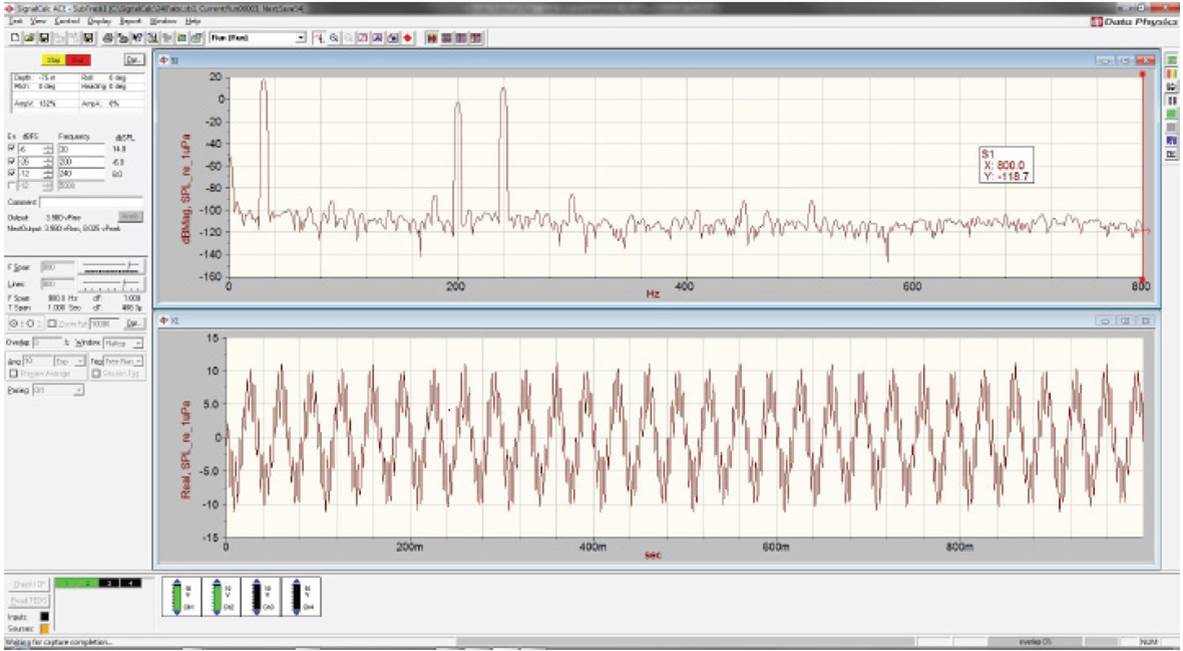Image resolution: width=1183 pixels, height=651 pixels.
Task: Open the Help menu
Action: 192,21
